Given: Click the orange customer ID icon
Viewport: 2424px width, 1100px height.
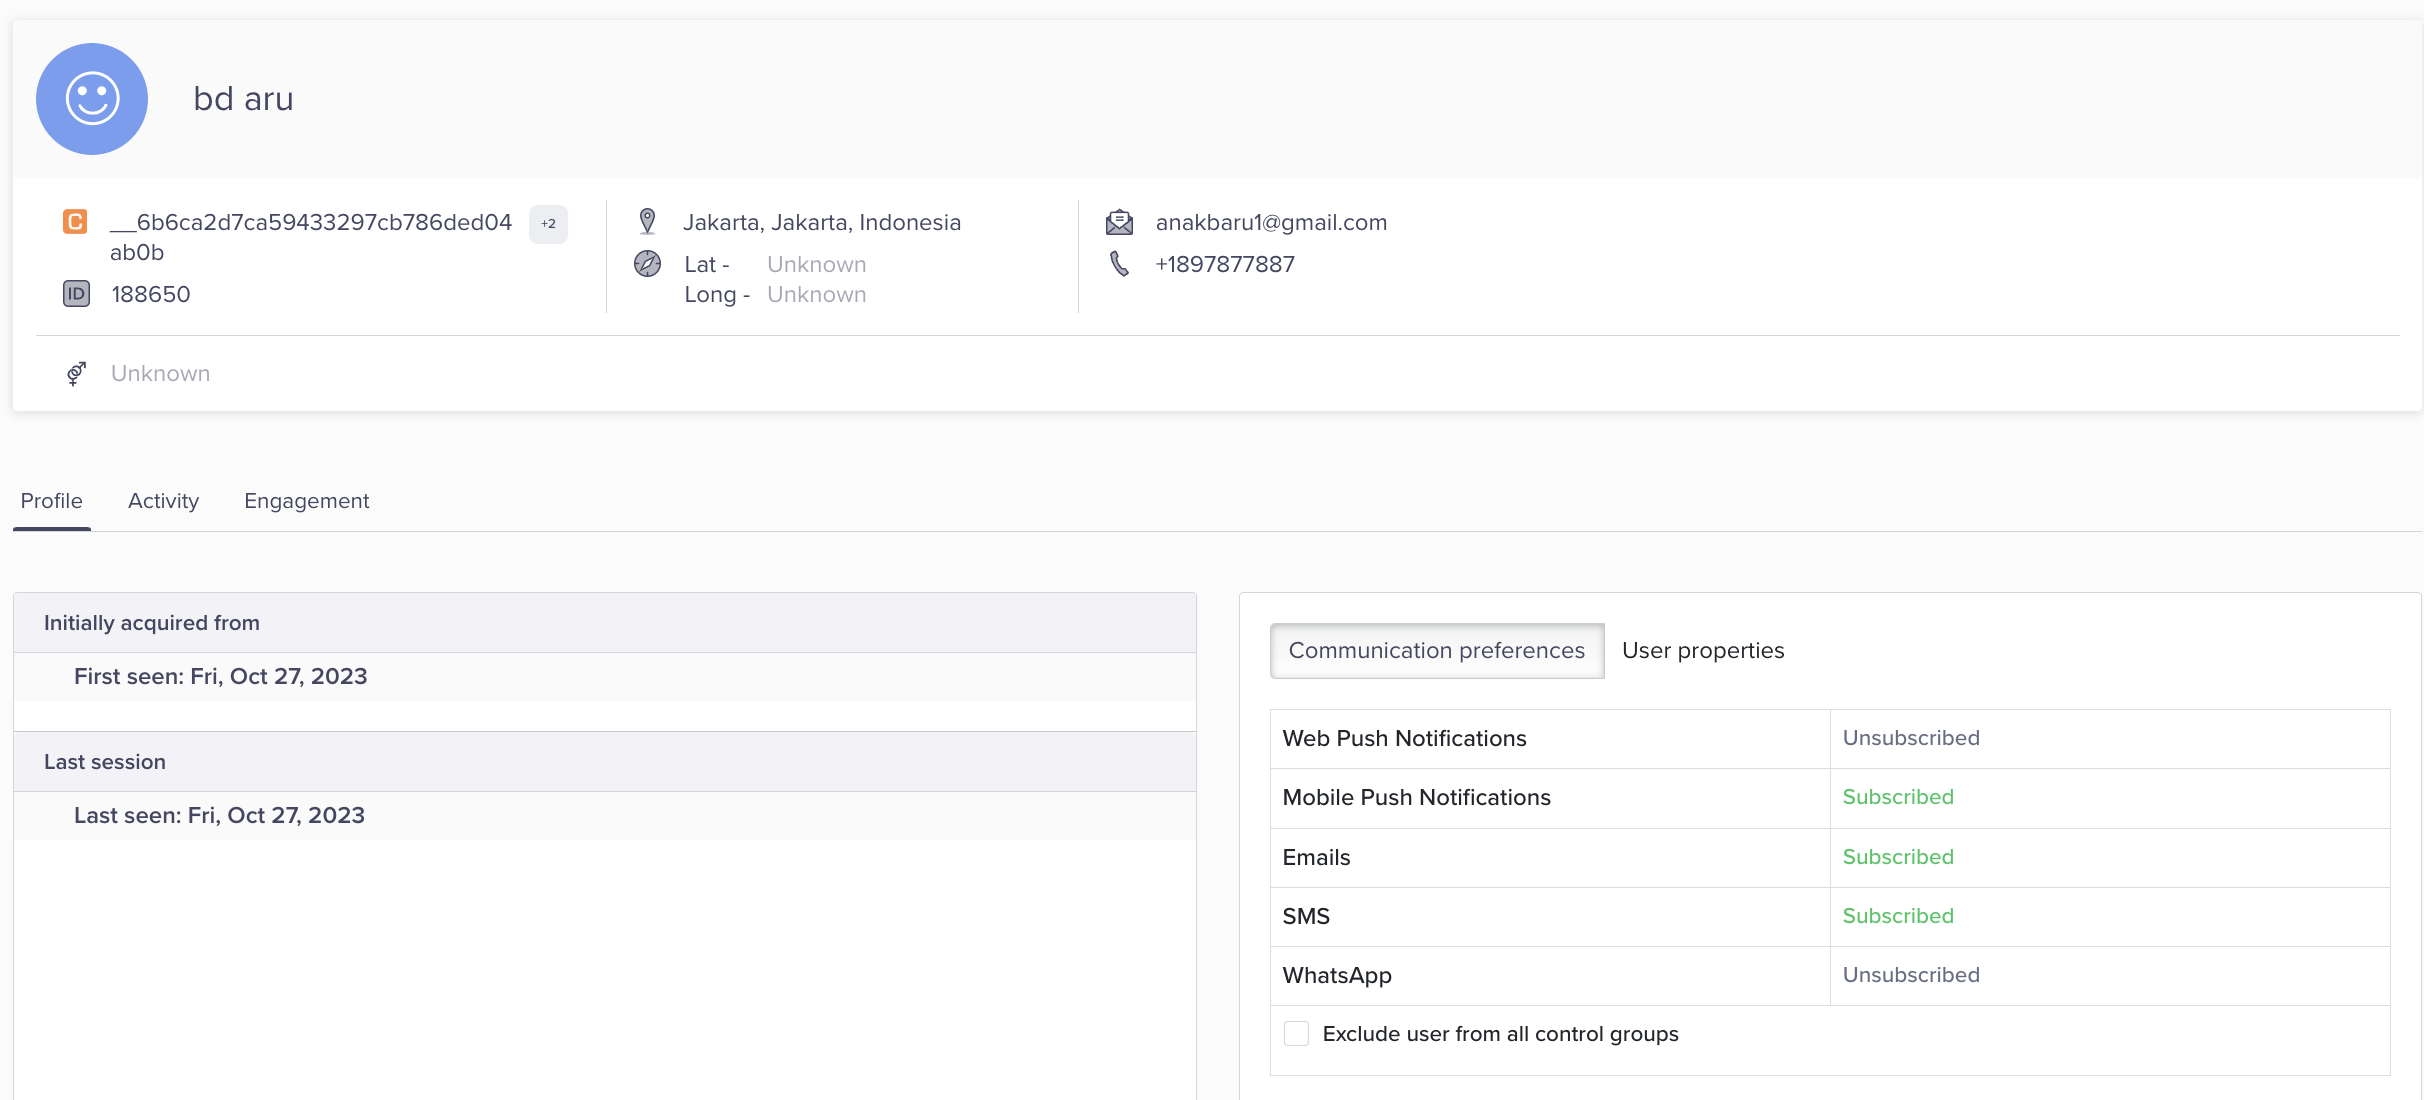Looking at the screenshot, I should pyautogui.click(x=75, y=221).
